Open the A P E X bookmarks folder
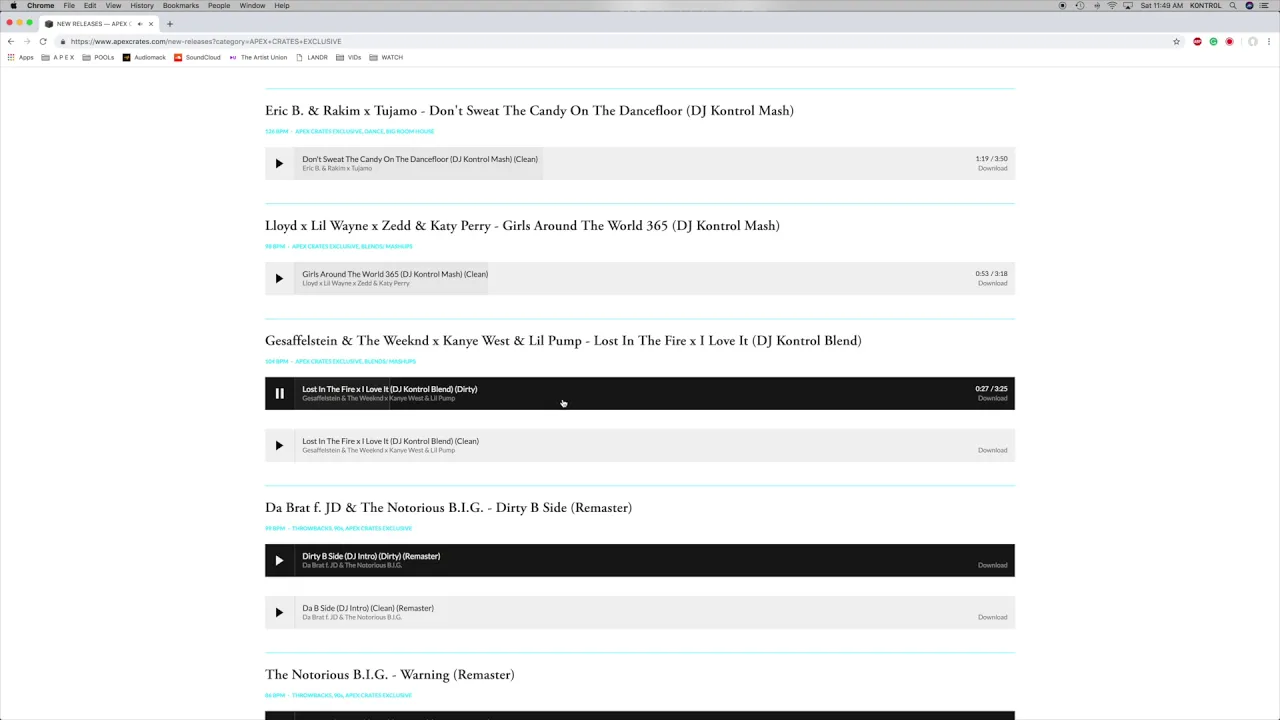1280x720 pixels. (x=58, y=57)
